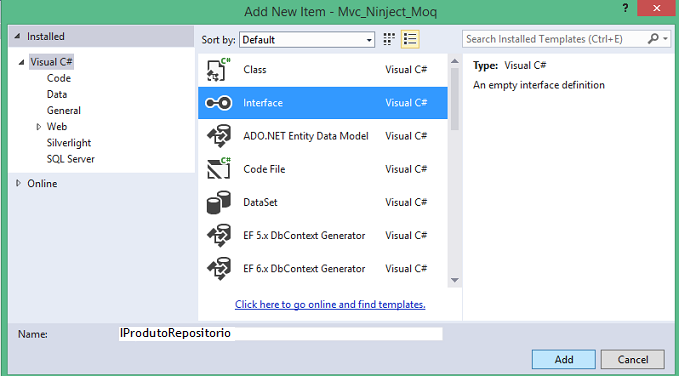Click the Name field with IProdutoRepositorio
The image size is (679, 376).
point(281,334)
